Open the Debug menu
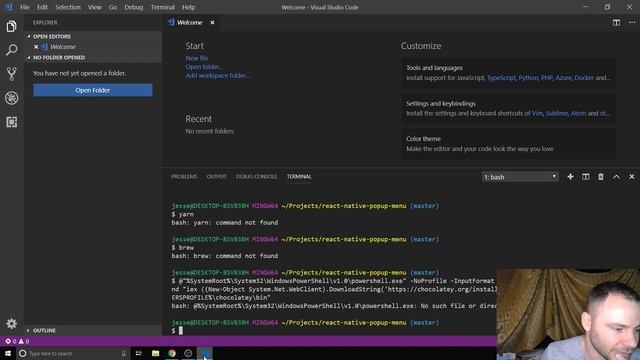 [134, 7]
